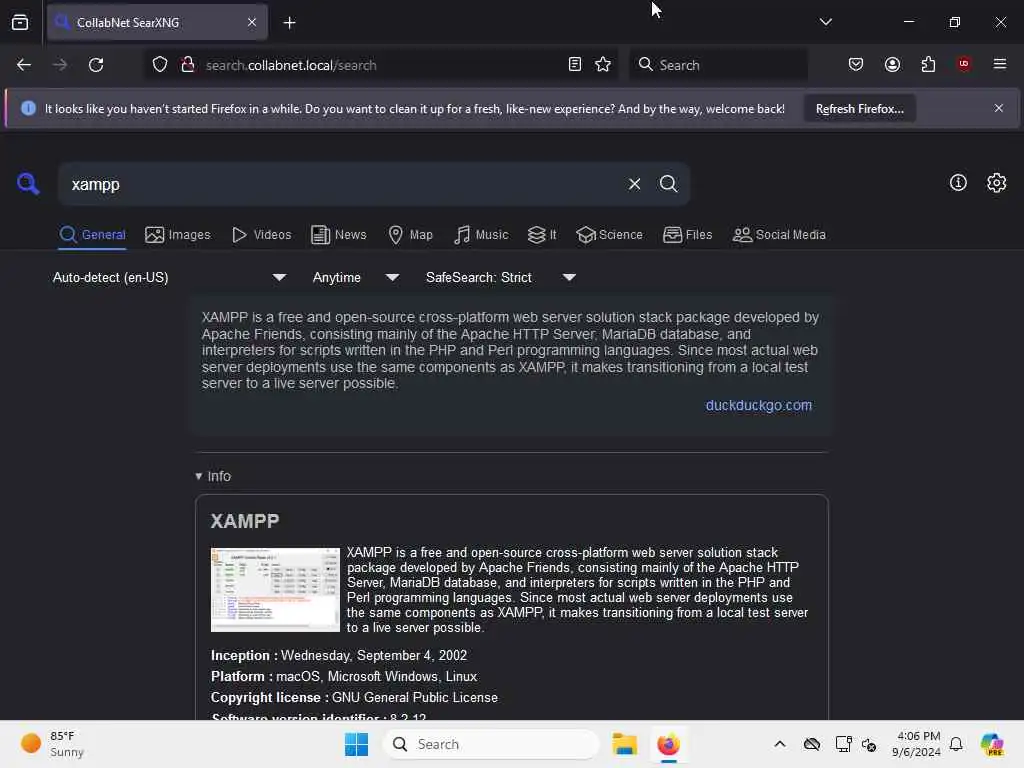Click the cloud sync tray icon

tap(812, 744)
